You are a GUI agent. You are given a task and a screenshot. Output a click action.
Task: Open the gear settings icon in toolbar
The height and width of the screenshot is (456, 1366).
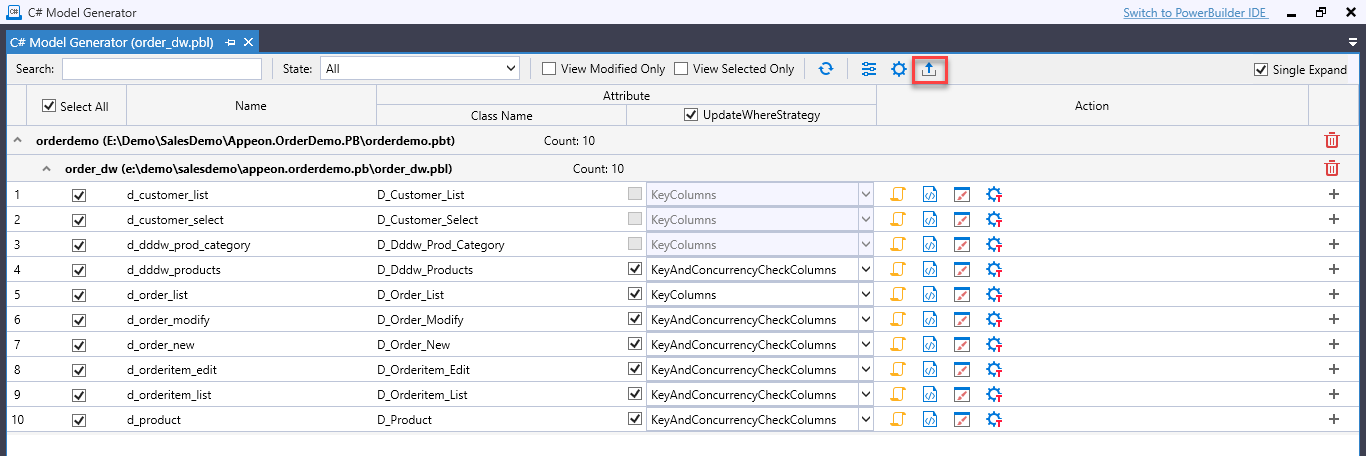(x=898, y=69)
